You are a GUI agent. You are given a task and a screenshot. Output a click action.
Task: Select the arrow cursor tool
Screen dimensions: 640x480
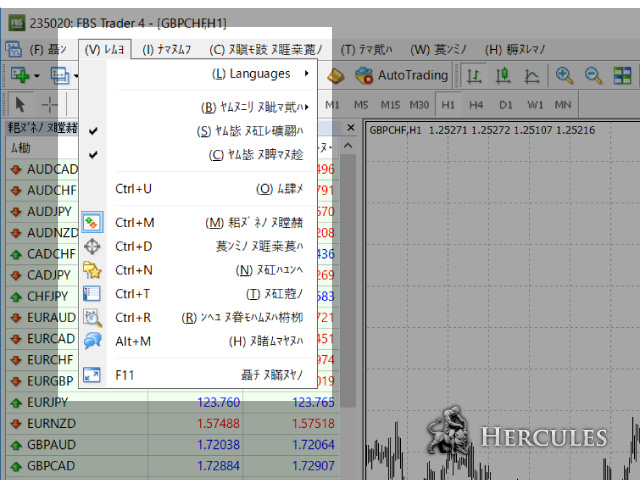[x=20, y=104]
